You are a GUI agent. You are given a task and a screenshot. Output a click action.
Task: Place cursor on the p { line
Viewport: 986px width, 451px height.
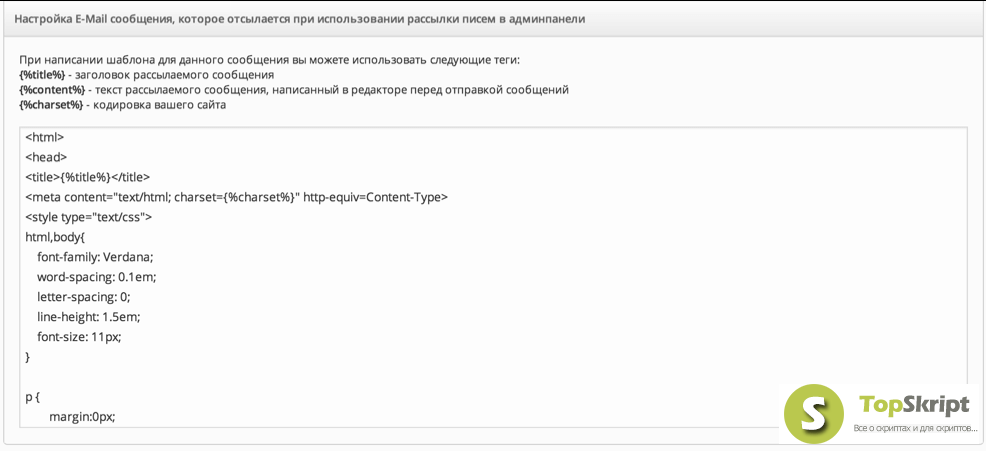pyautogui.click(x=33, y=397)
